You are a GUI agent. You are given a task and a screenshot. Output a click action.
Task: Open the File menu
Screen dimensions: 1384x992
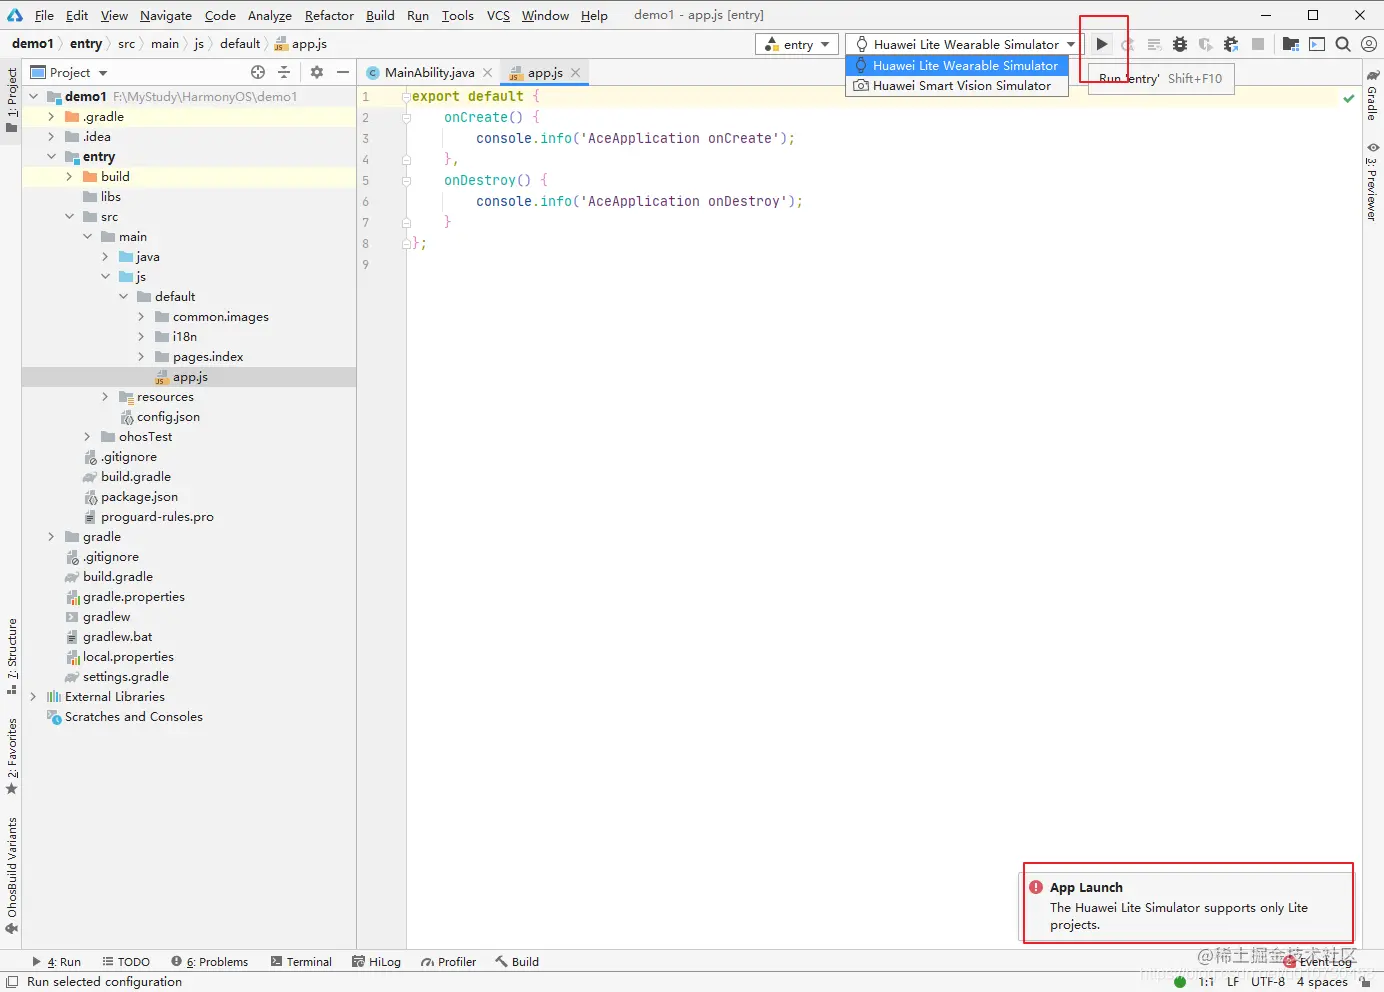44,15
